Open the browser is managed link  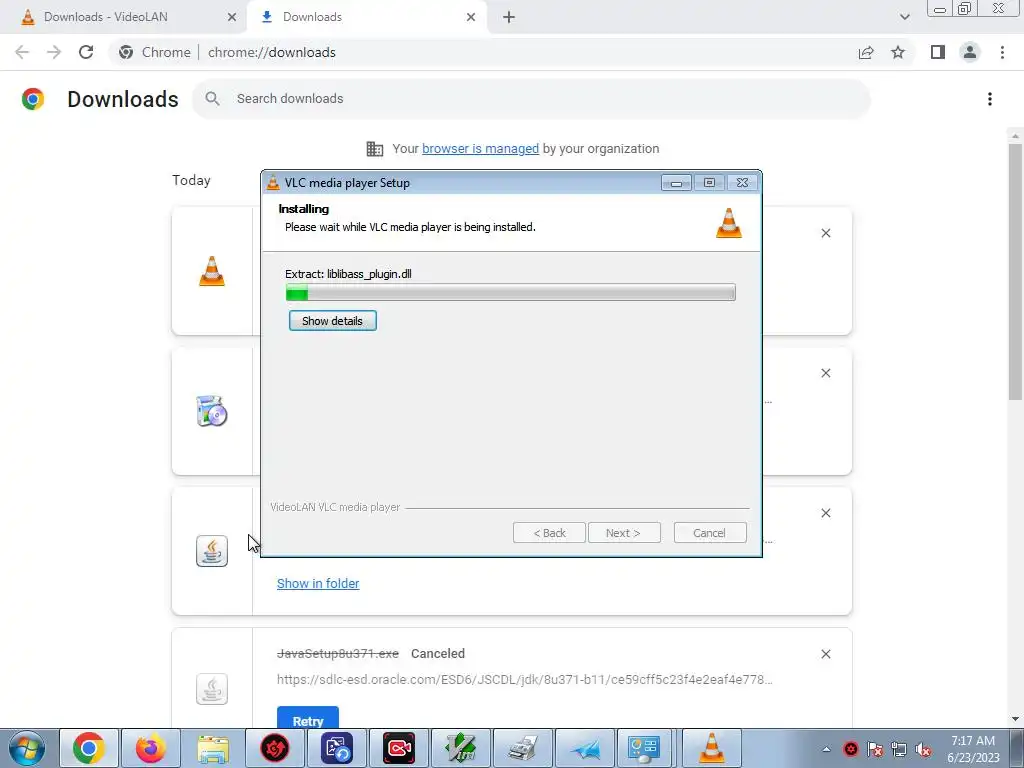click(x=480, y=149)
